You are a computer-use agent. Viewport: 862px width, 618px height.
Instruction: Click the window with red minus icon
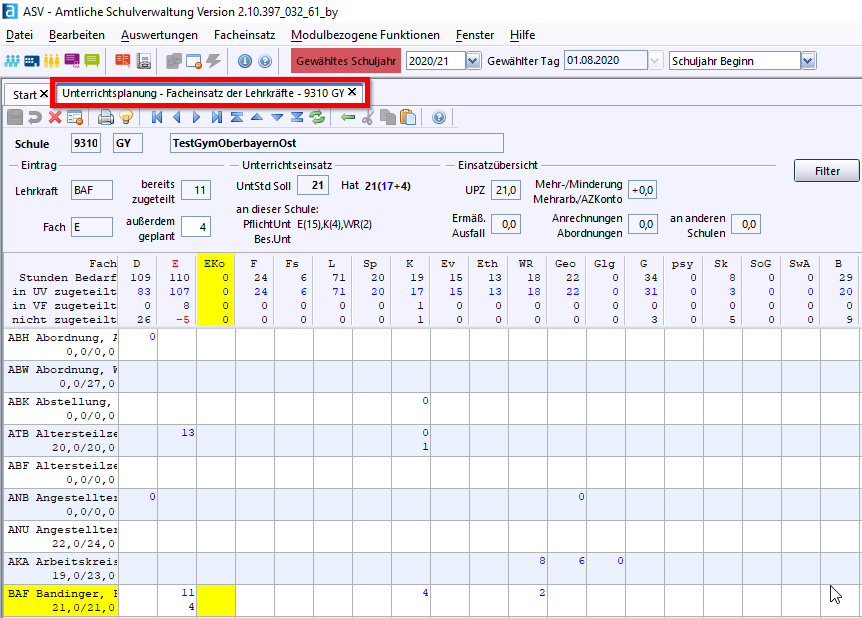pyautogui.click(x=194, y=60)
